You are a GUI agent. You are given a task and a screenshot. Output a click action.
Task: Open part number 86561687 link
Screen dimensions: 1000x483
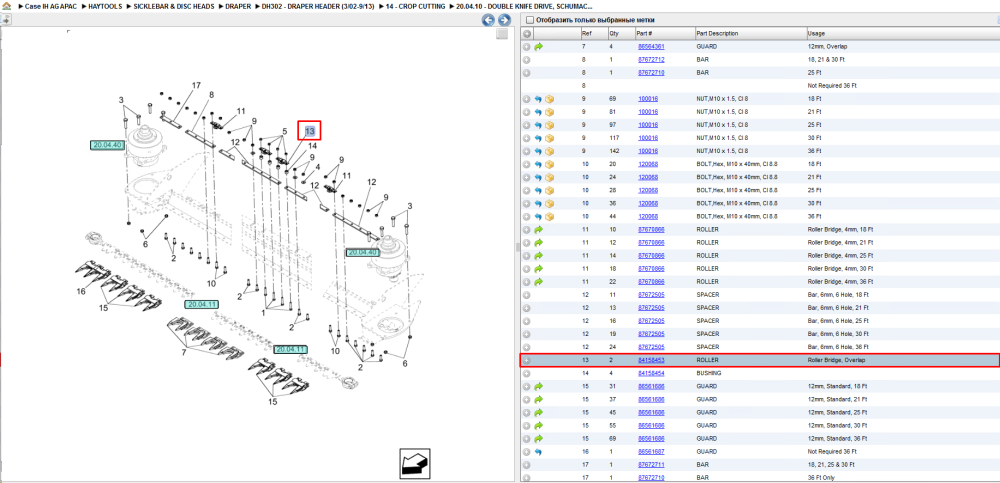coord(651,452)
